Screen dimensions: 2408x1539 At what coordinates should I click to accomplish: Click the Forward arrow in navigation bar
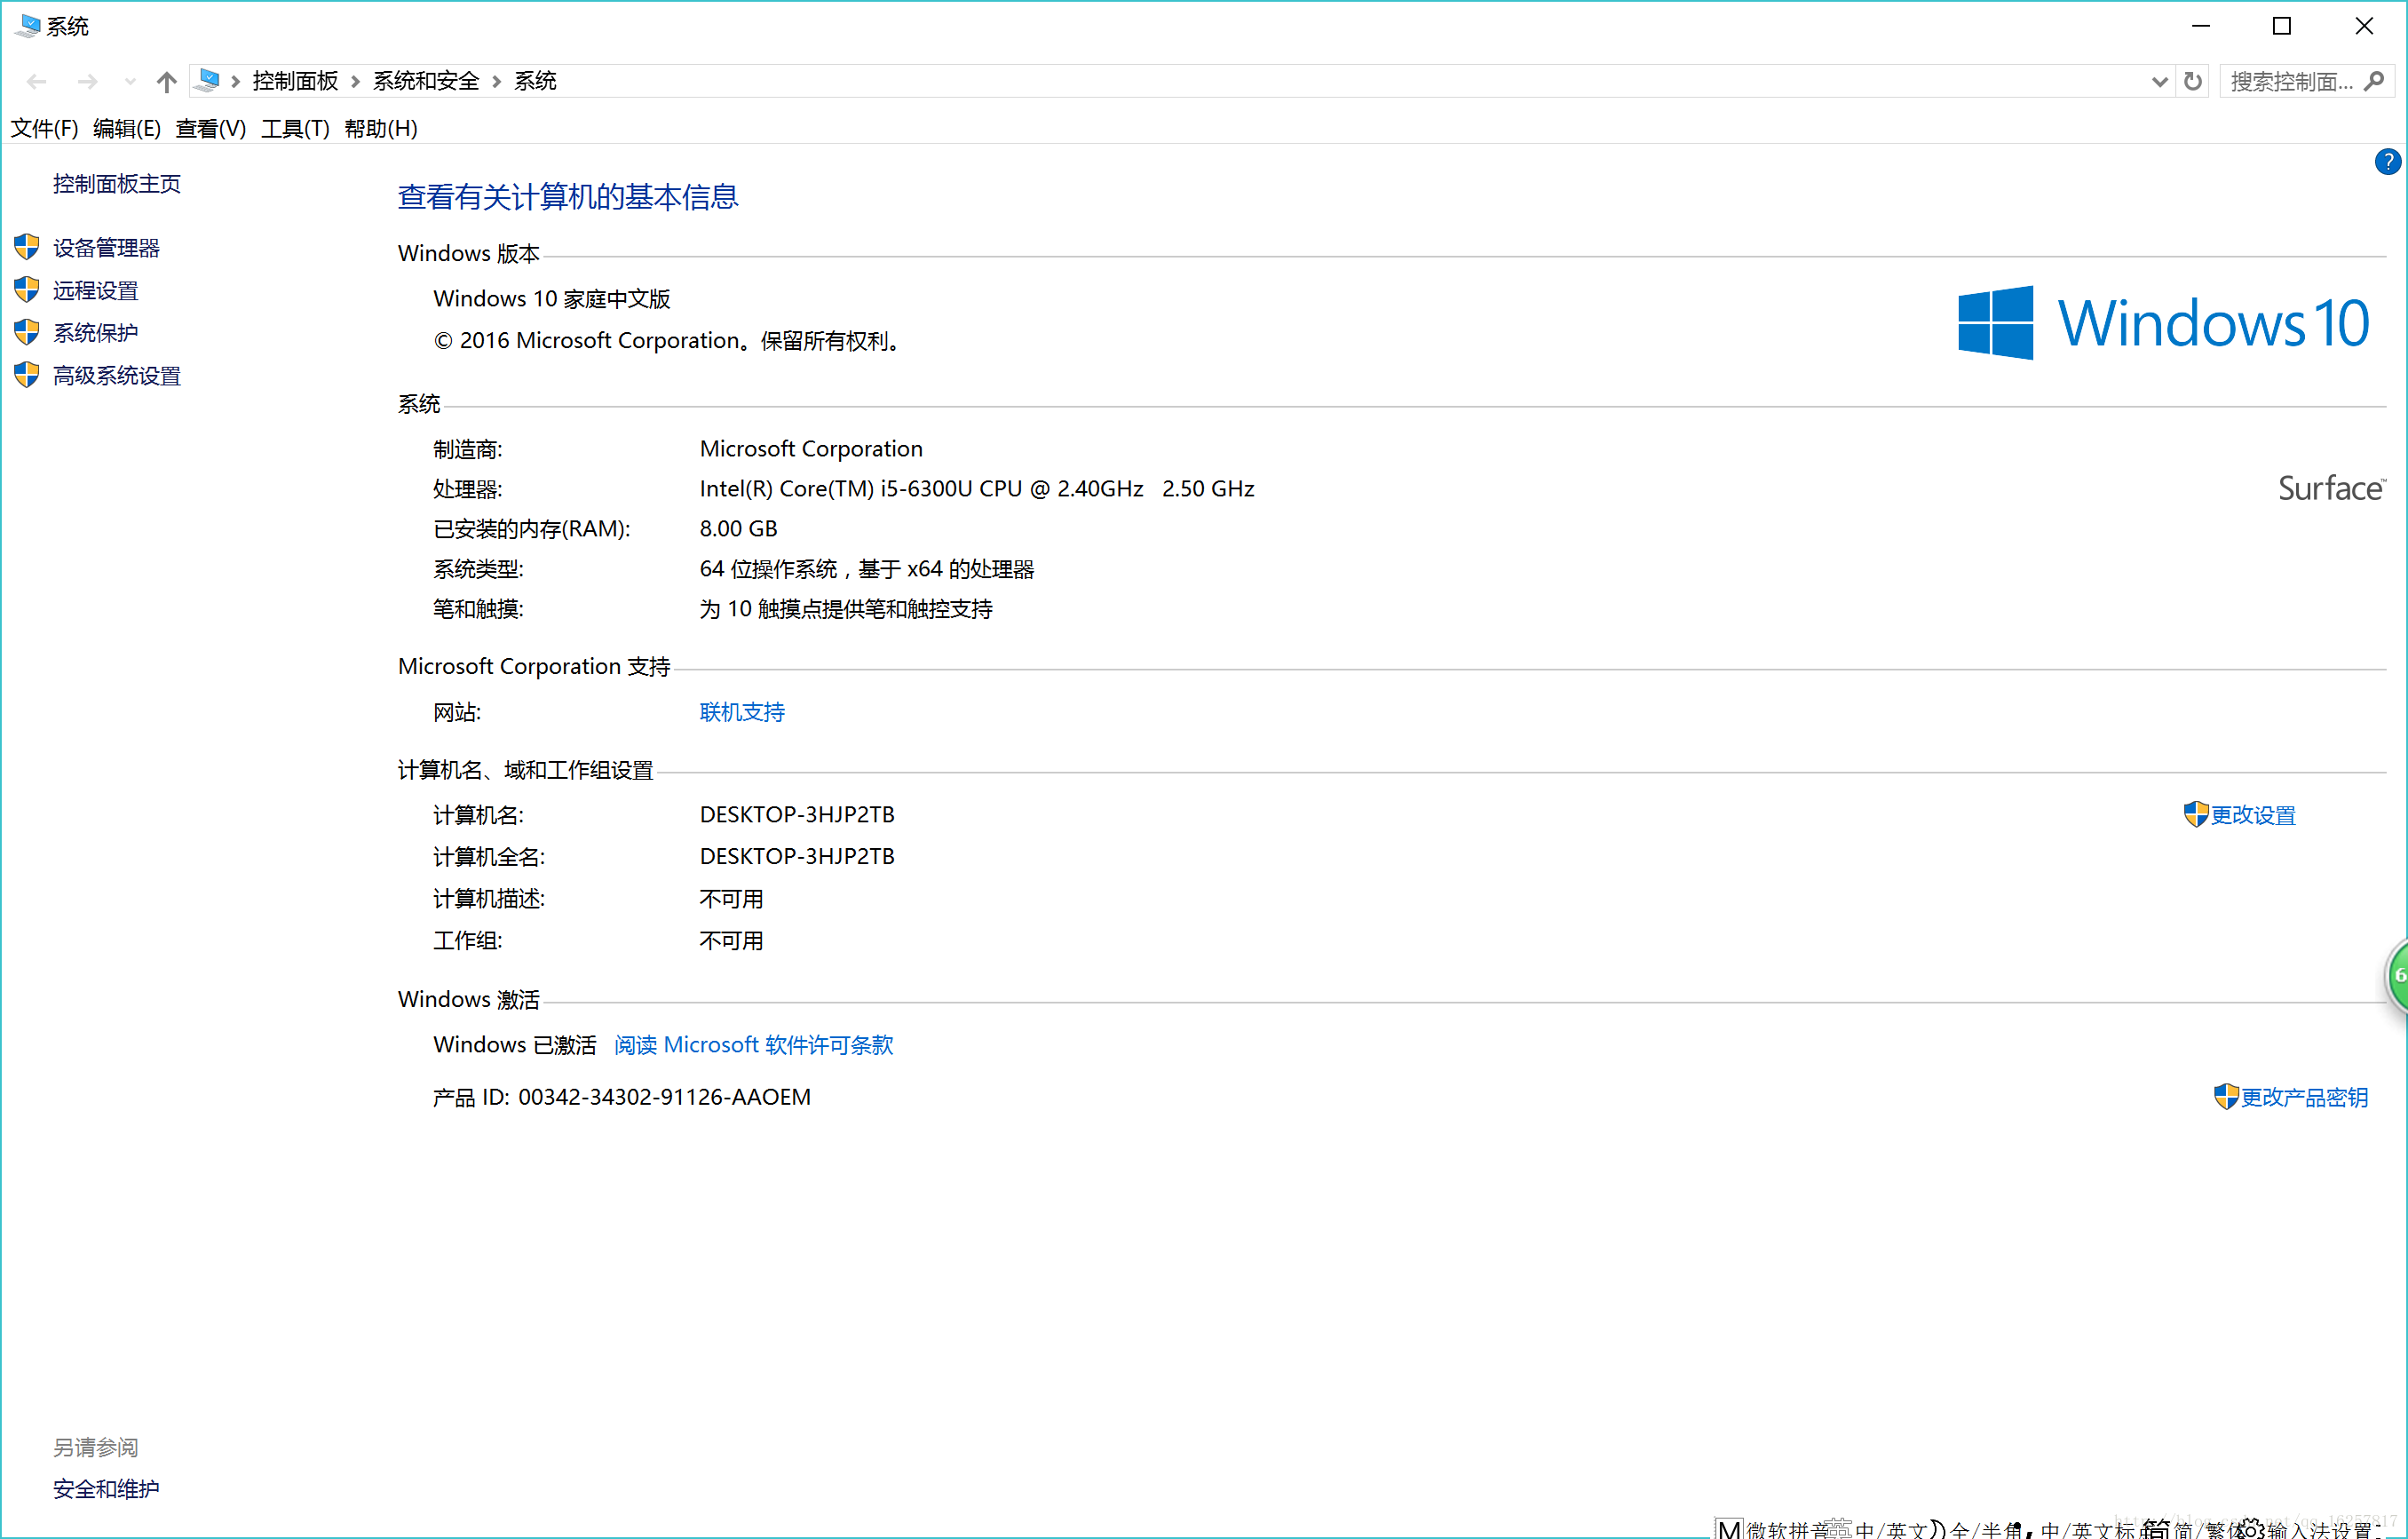[88, 82]
